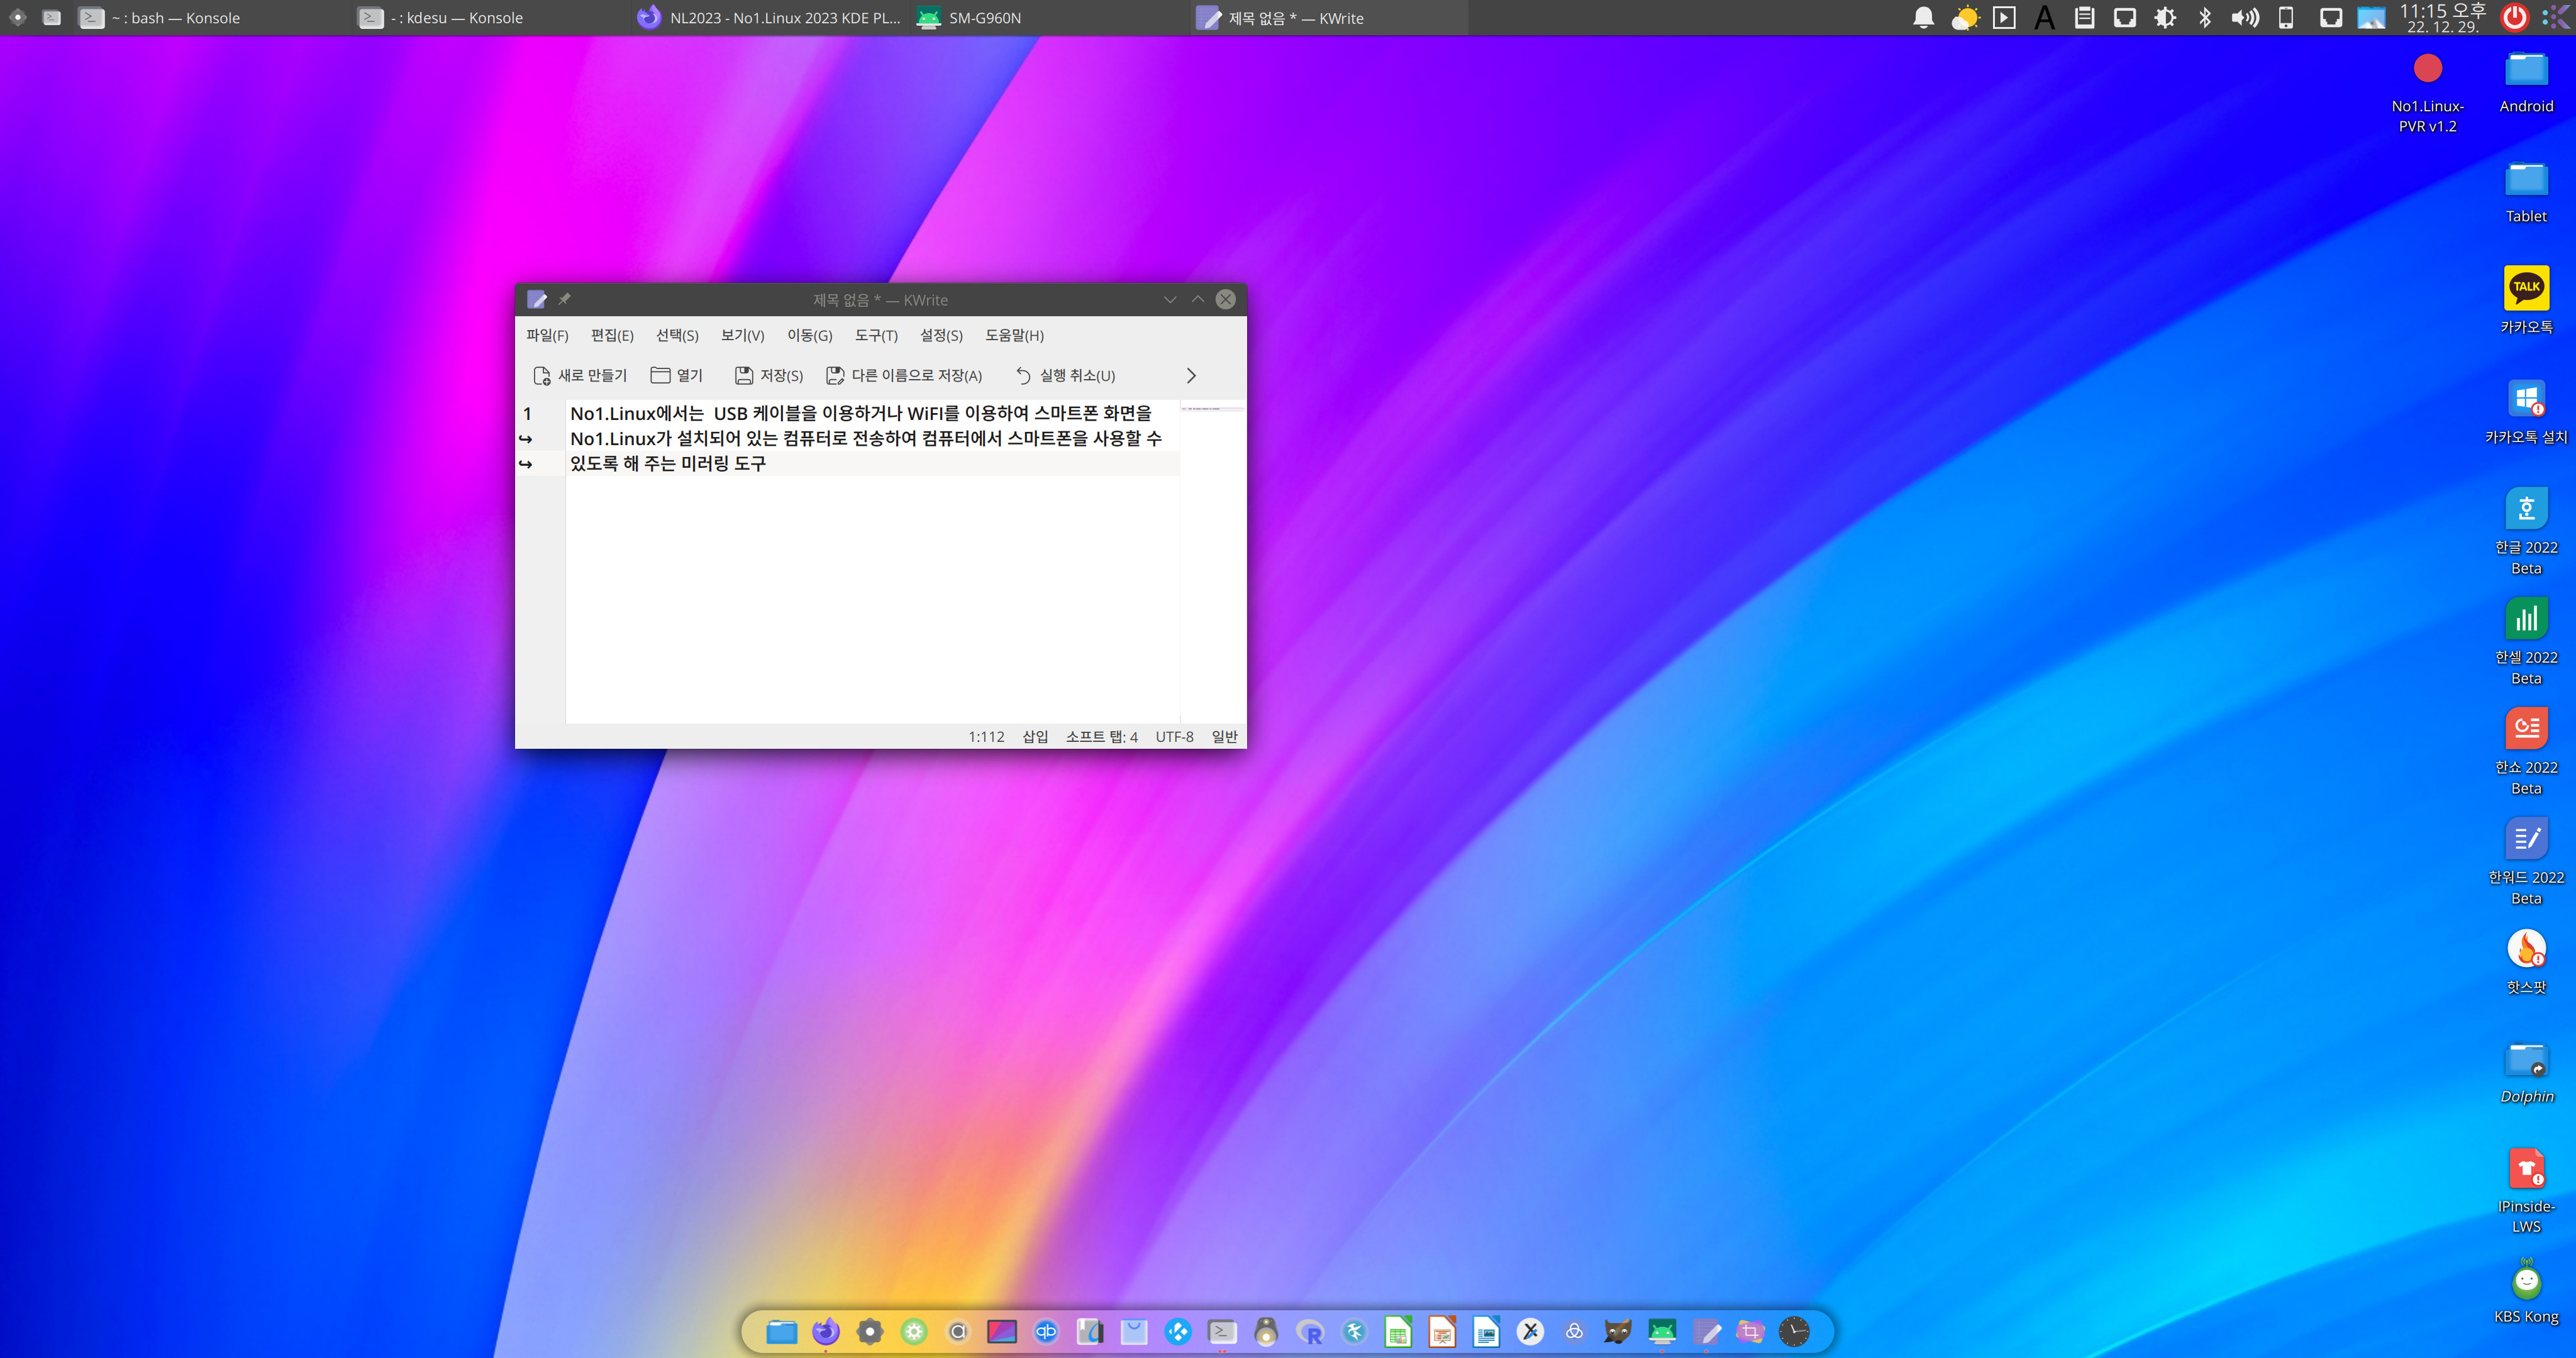Launch Firefox from the dock
The height and width of the screenshot is (1358, 2576).
click(825, 1331)
